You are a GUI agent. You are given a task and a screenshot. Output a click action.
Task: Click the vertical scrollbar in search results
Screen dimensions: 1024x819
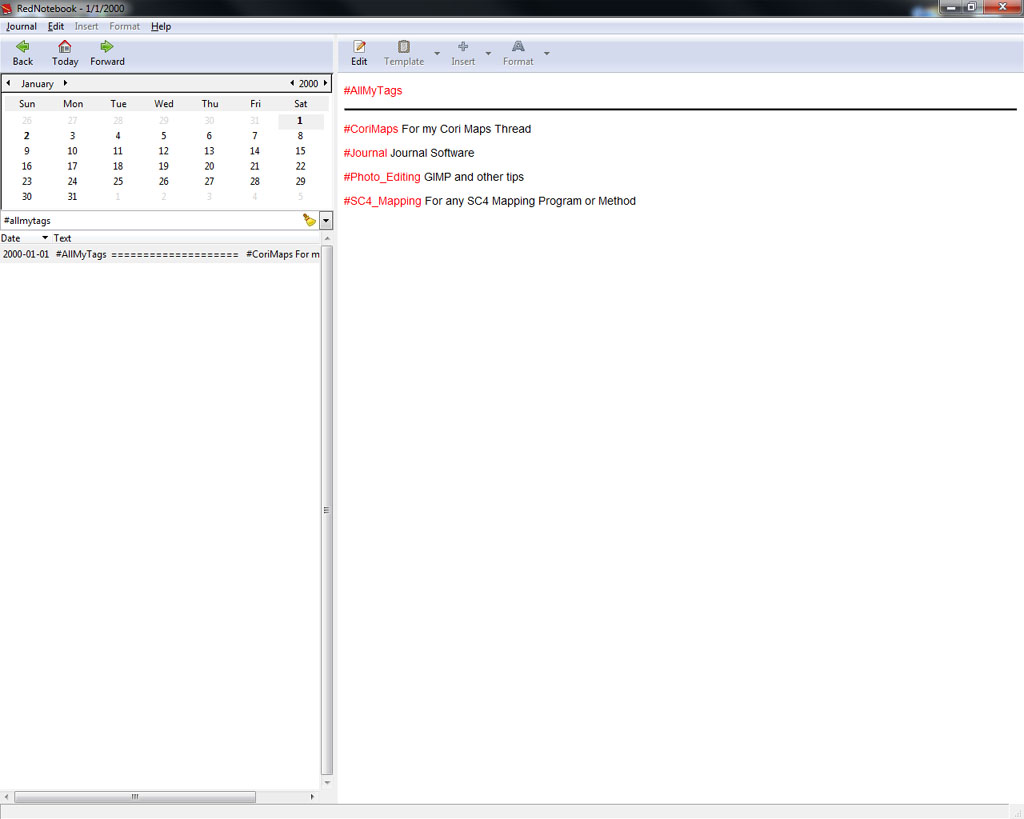[x=327, y=509]
